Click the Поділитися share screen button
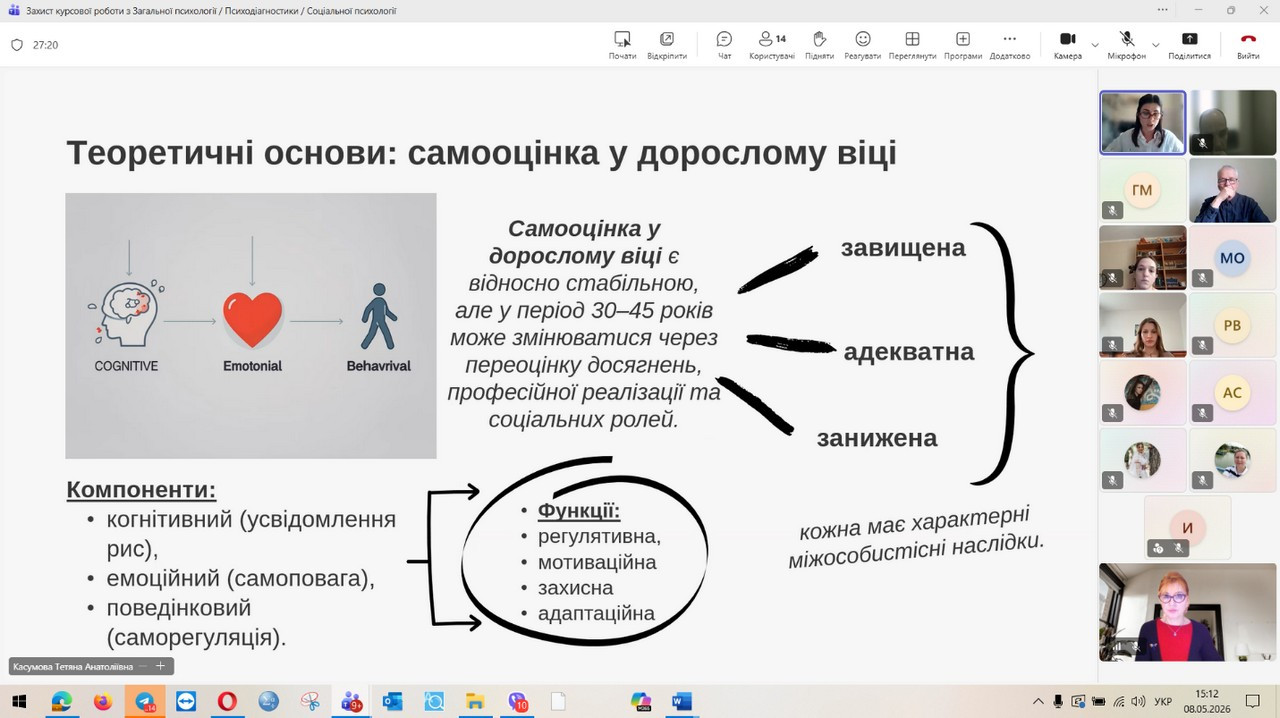Viewport: 1280px width, 718px height. [1189, 45]
